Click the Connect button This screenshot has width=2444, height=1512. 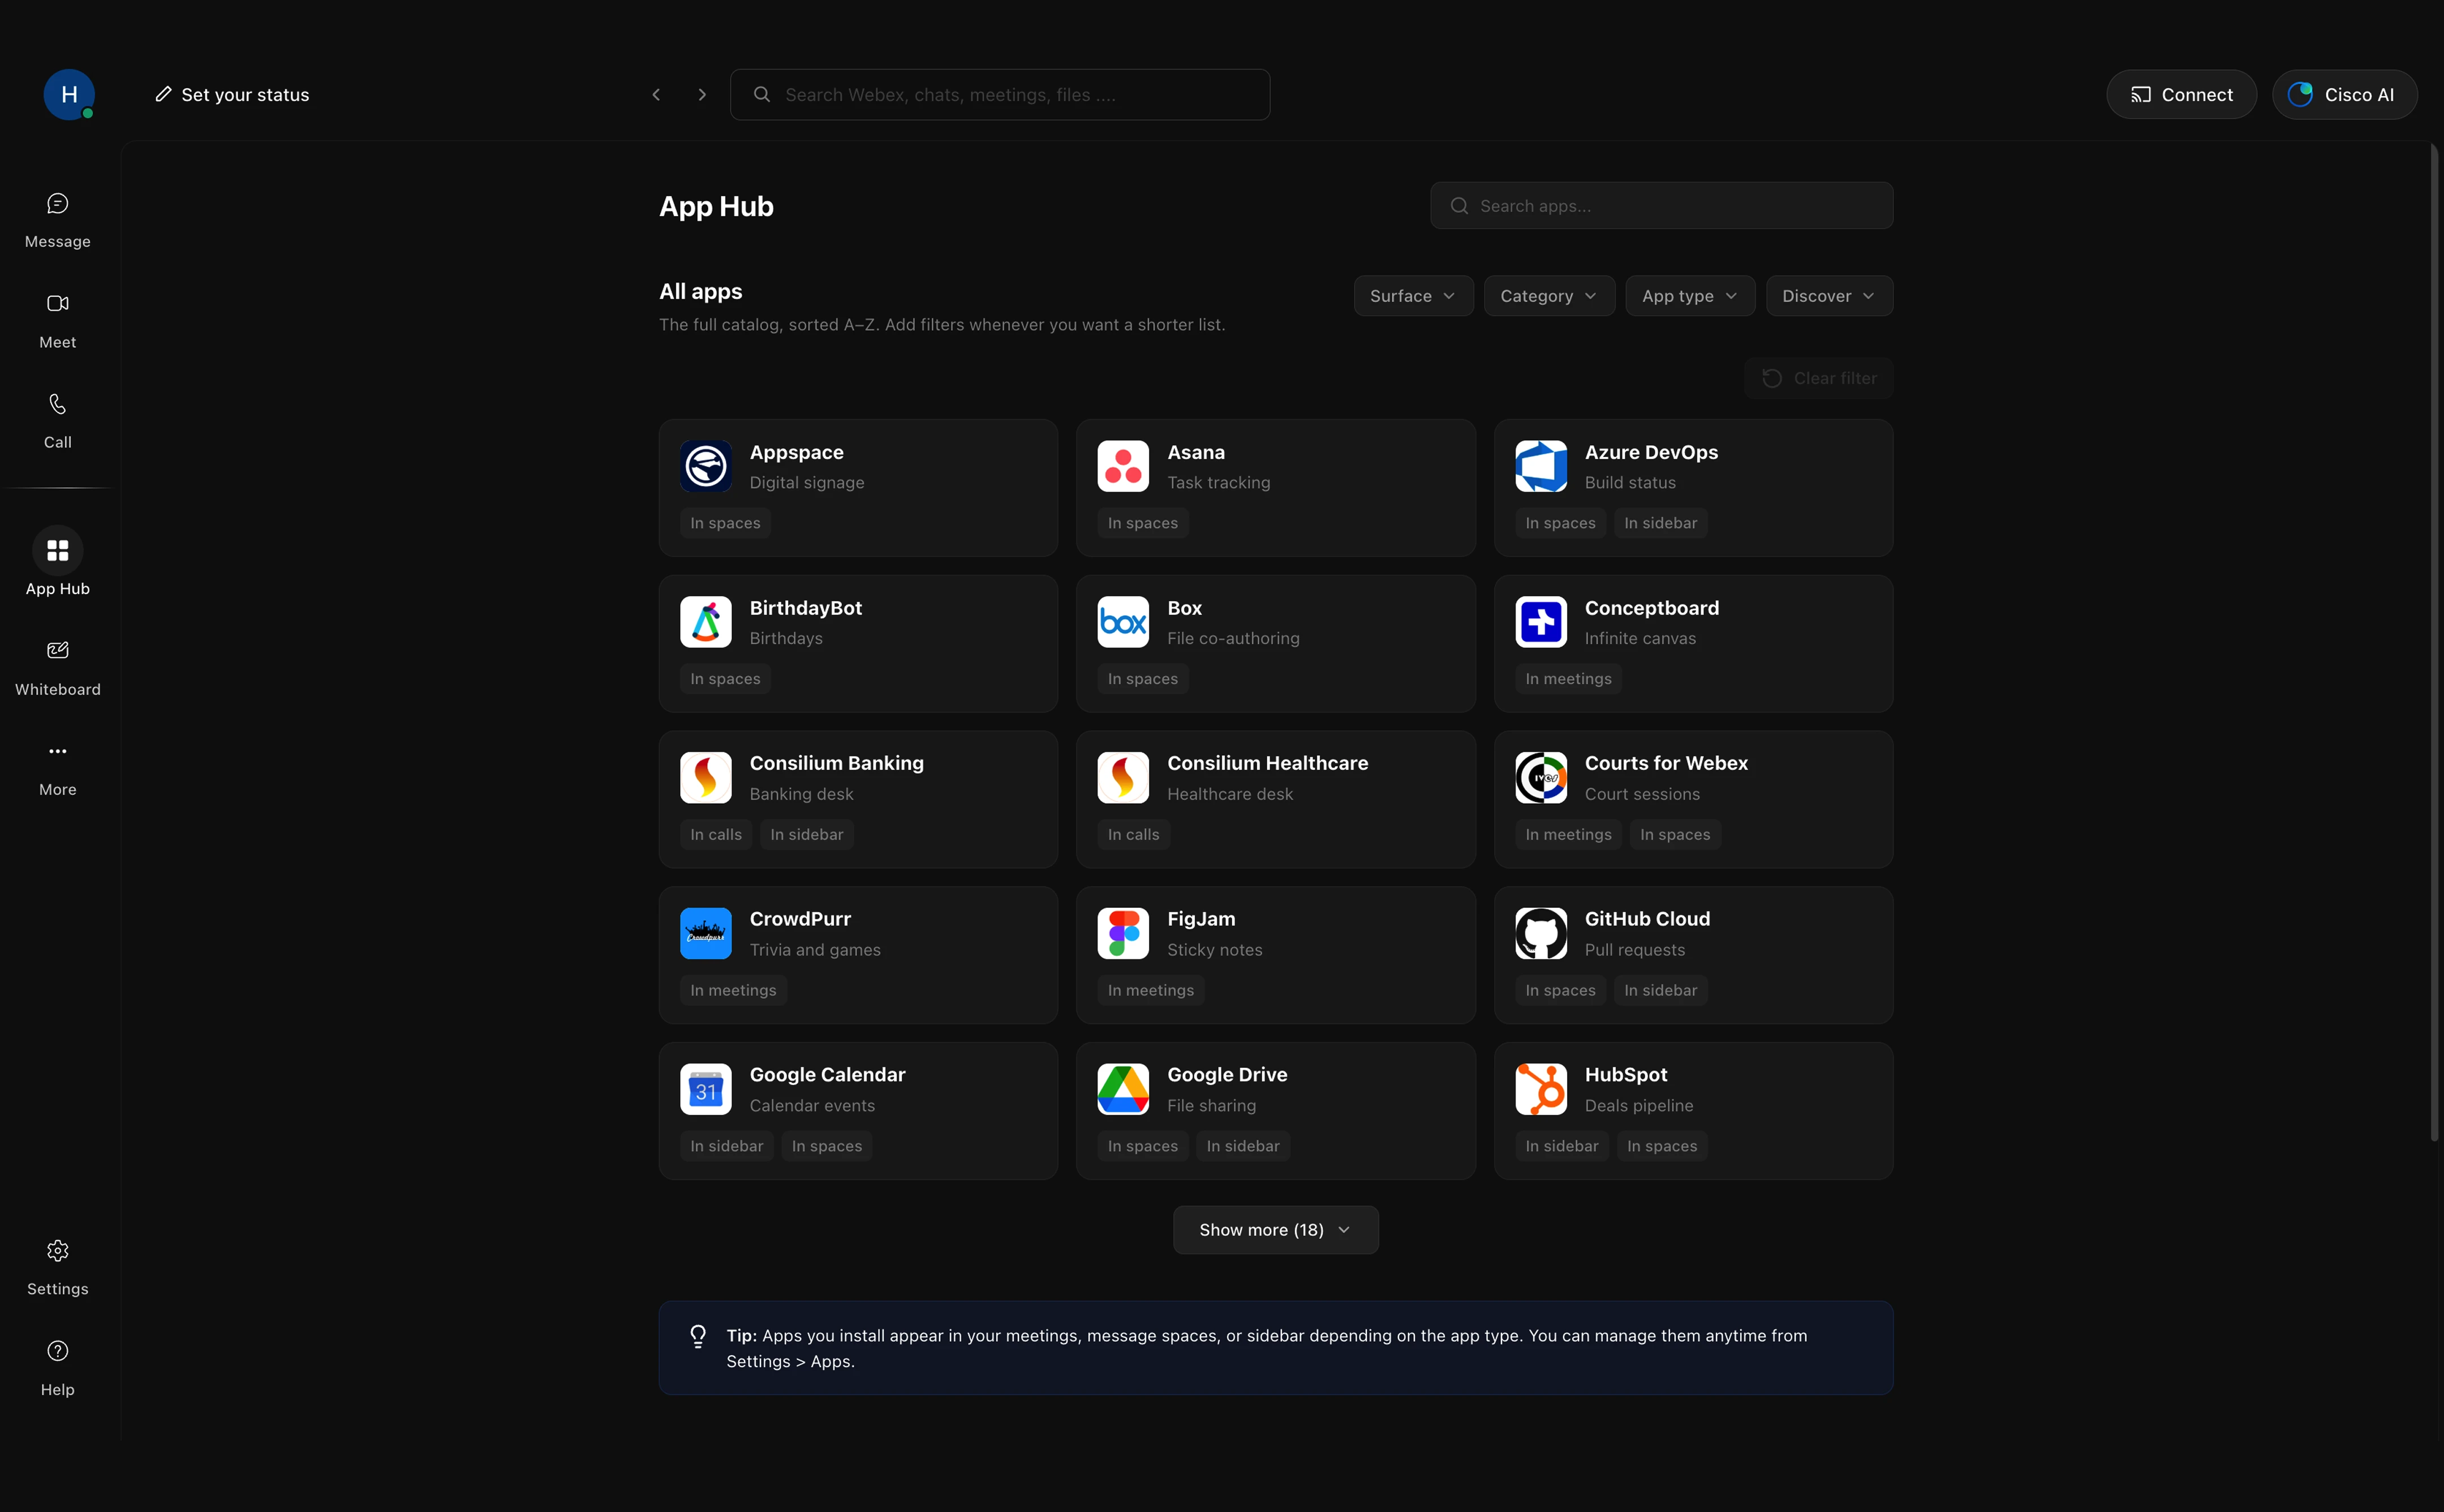(2181, 95)
